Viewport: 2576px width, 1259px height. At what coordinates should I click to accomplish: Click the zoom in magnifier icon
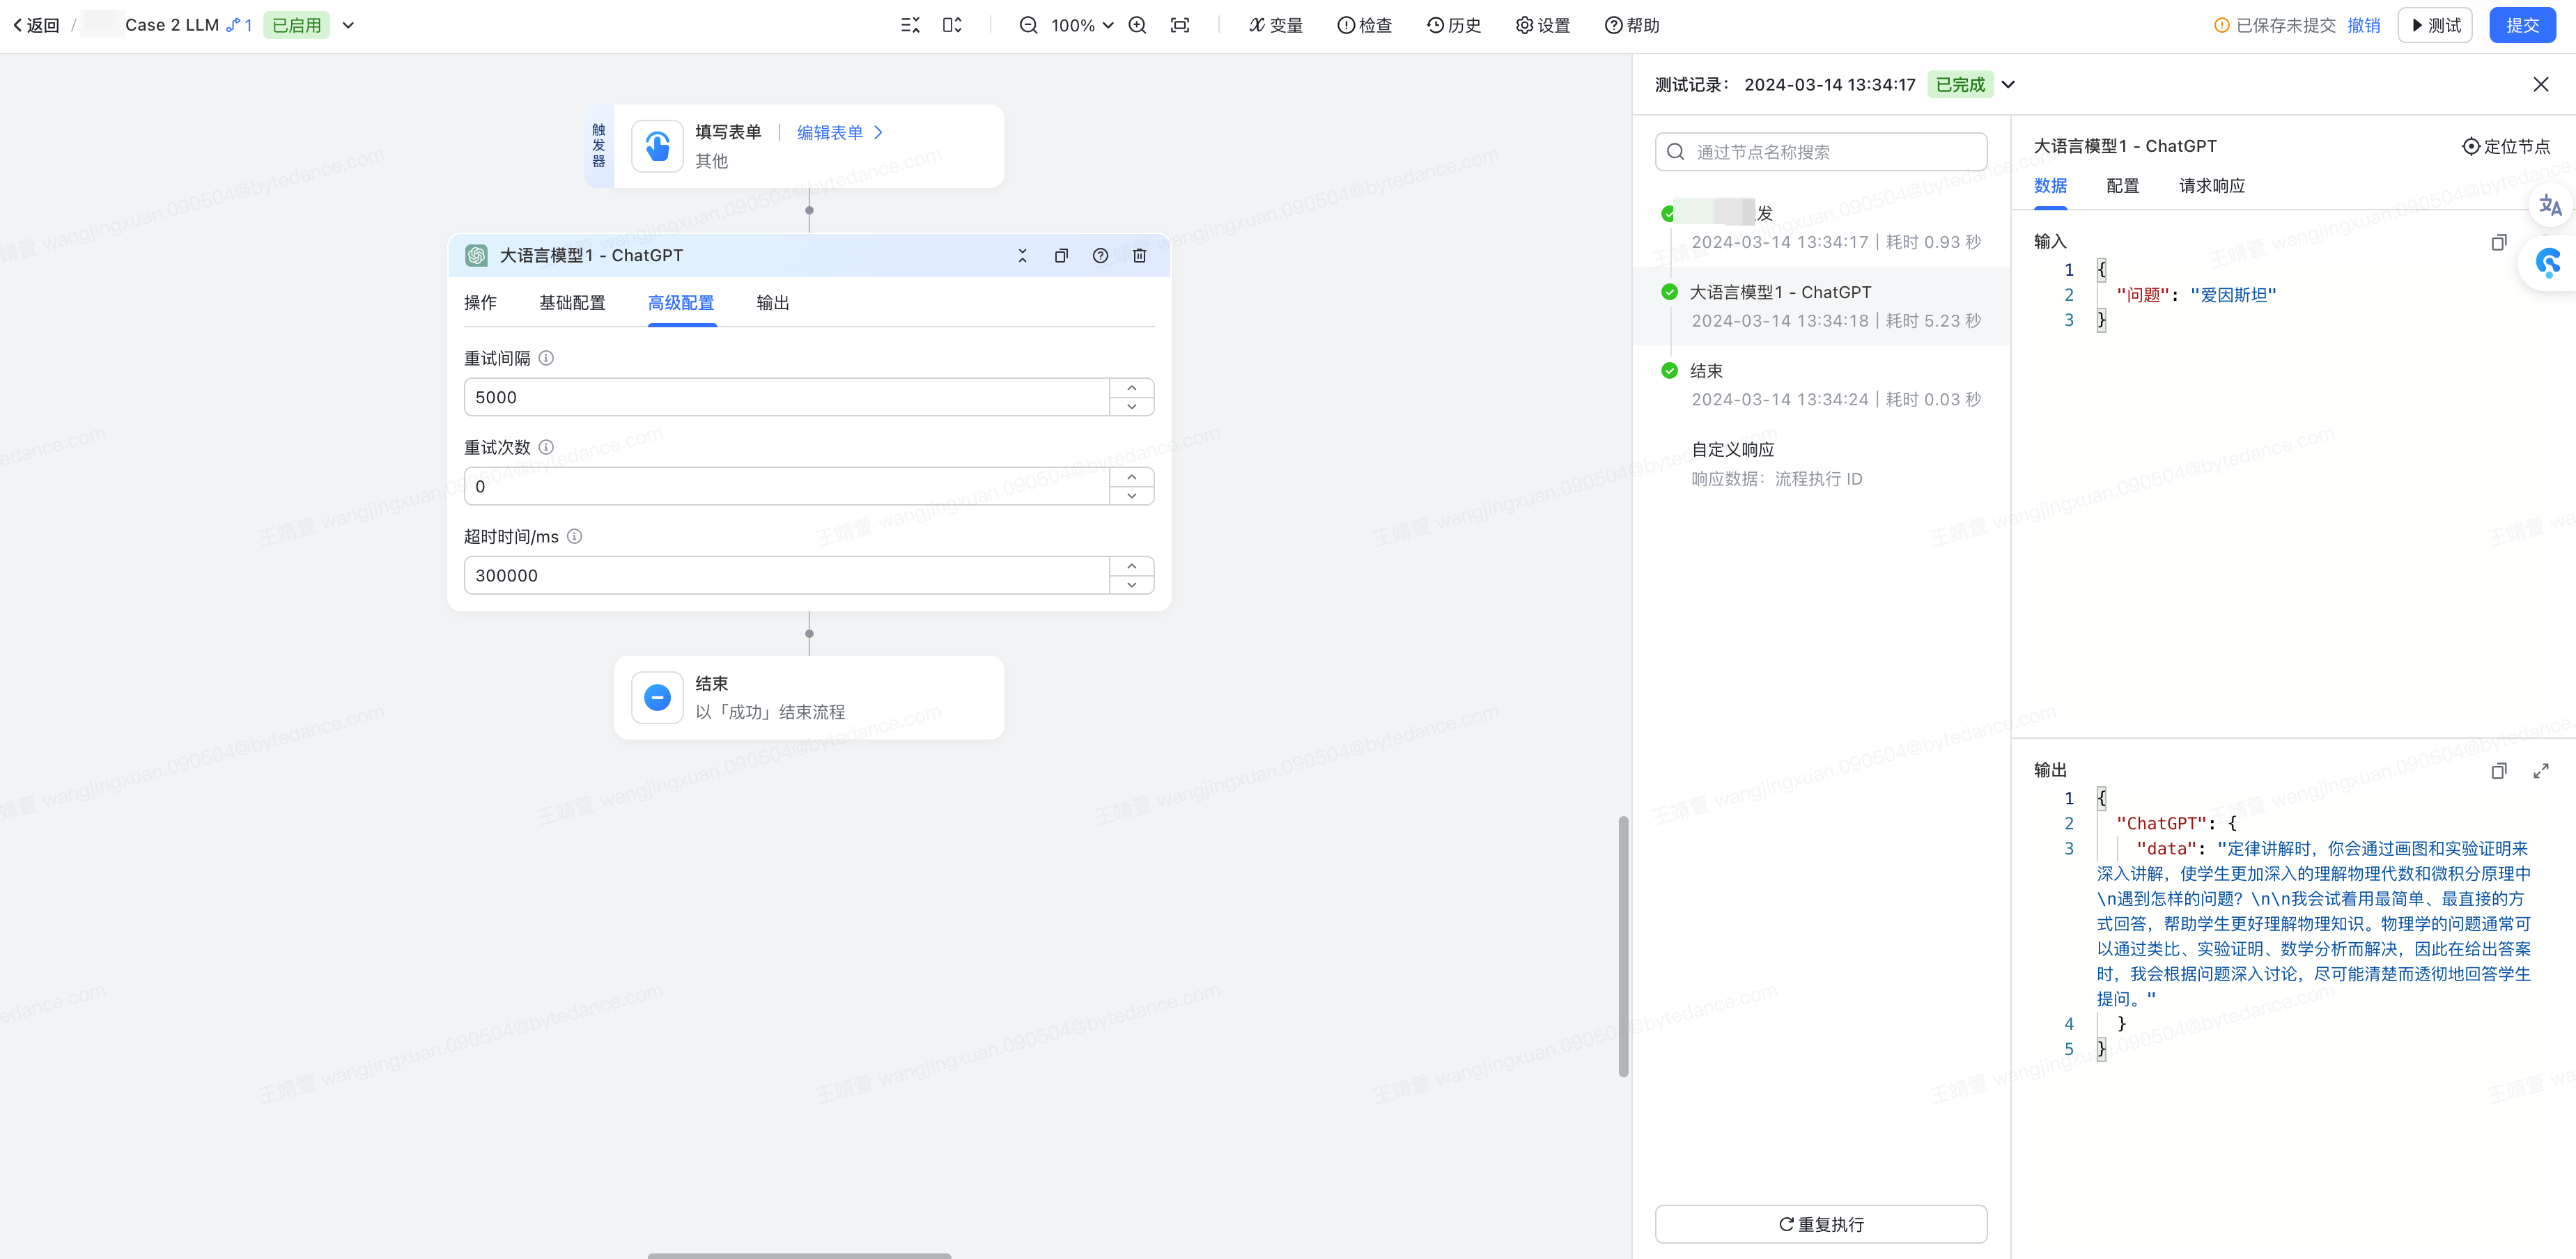(1137, 25)
